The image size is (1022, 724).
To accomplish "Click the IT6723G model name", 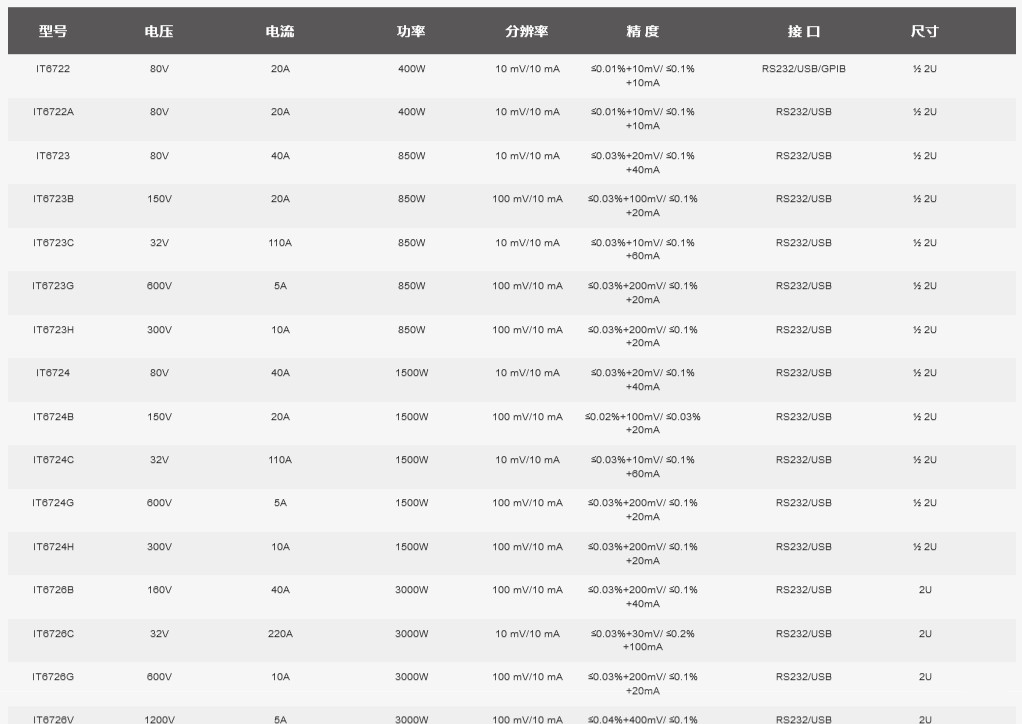I will pos(53,286).
